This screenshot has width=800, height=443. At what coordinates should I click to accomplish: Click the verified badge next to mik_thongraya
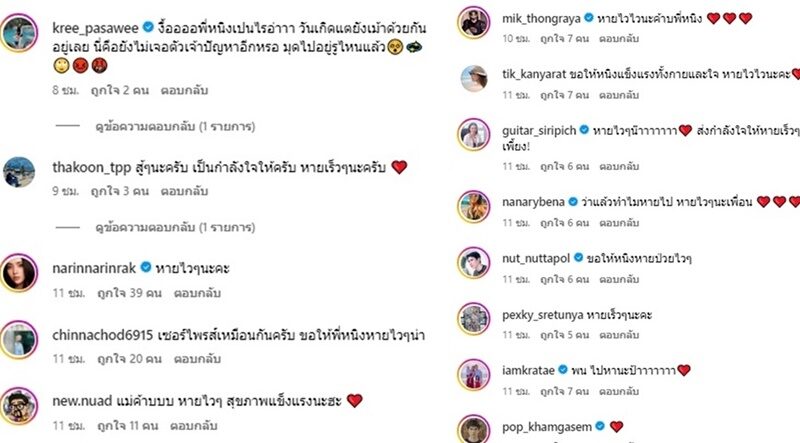click(x=589, y=18)
